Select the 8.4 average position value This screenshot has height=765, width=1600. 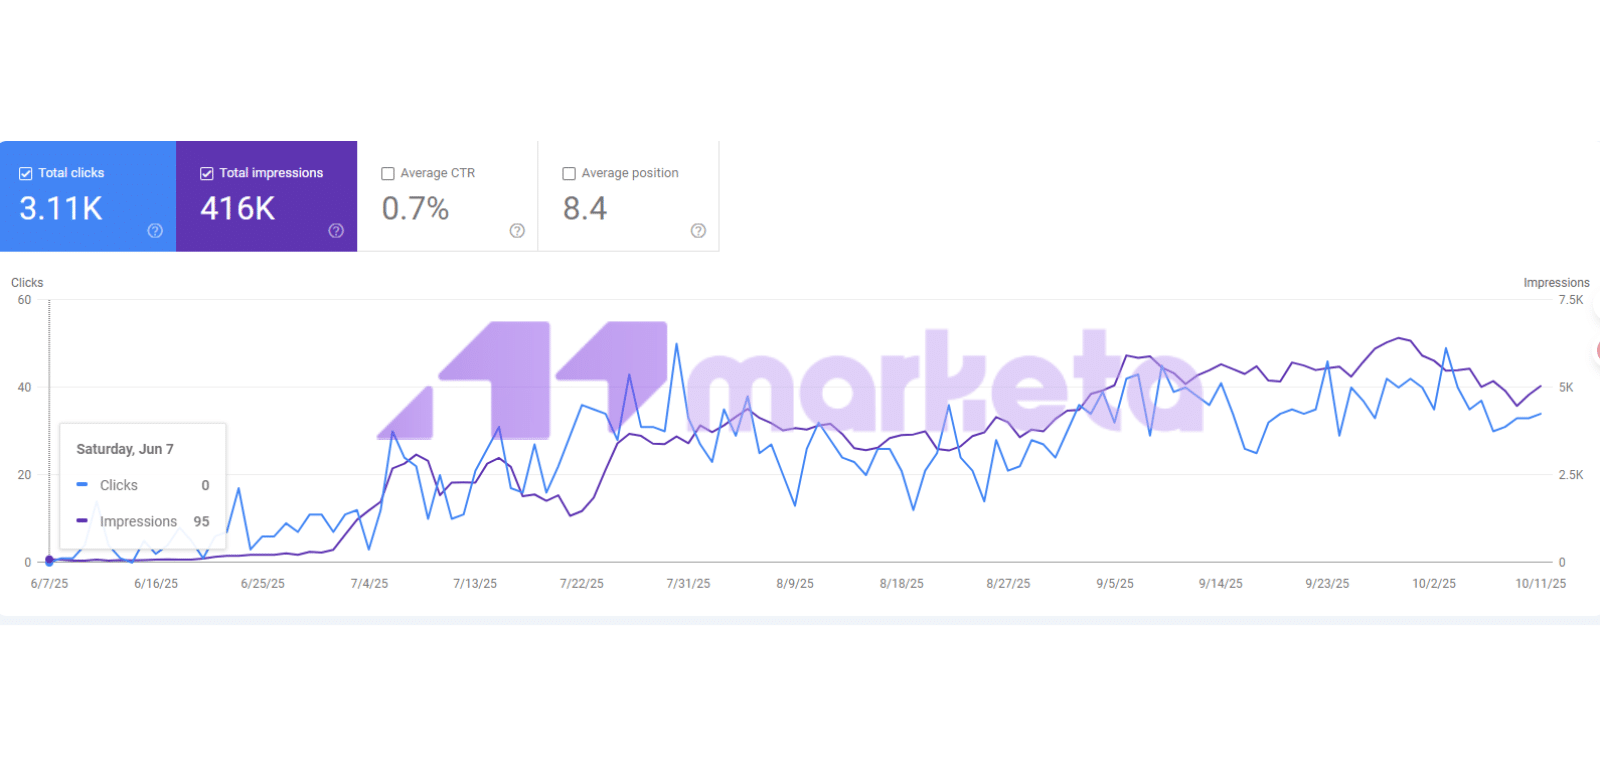point(585,209)
